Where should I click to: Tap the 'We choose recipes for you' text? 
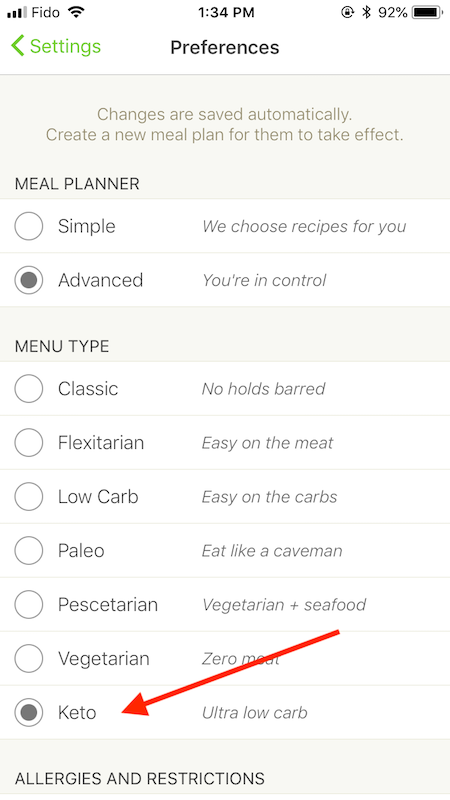tap(304, 227)
